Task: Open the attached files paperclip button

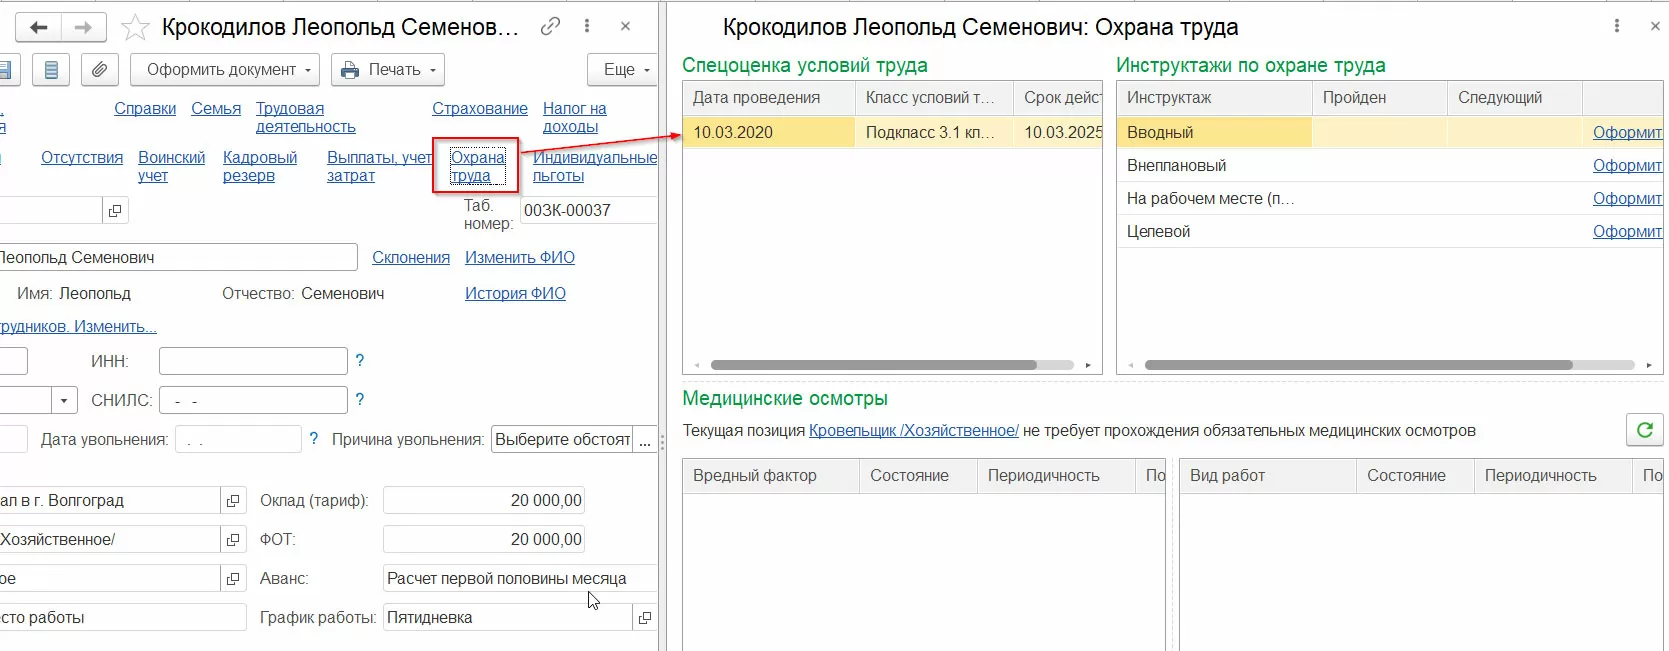Action: click(99, 70)
